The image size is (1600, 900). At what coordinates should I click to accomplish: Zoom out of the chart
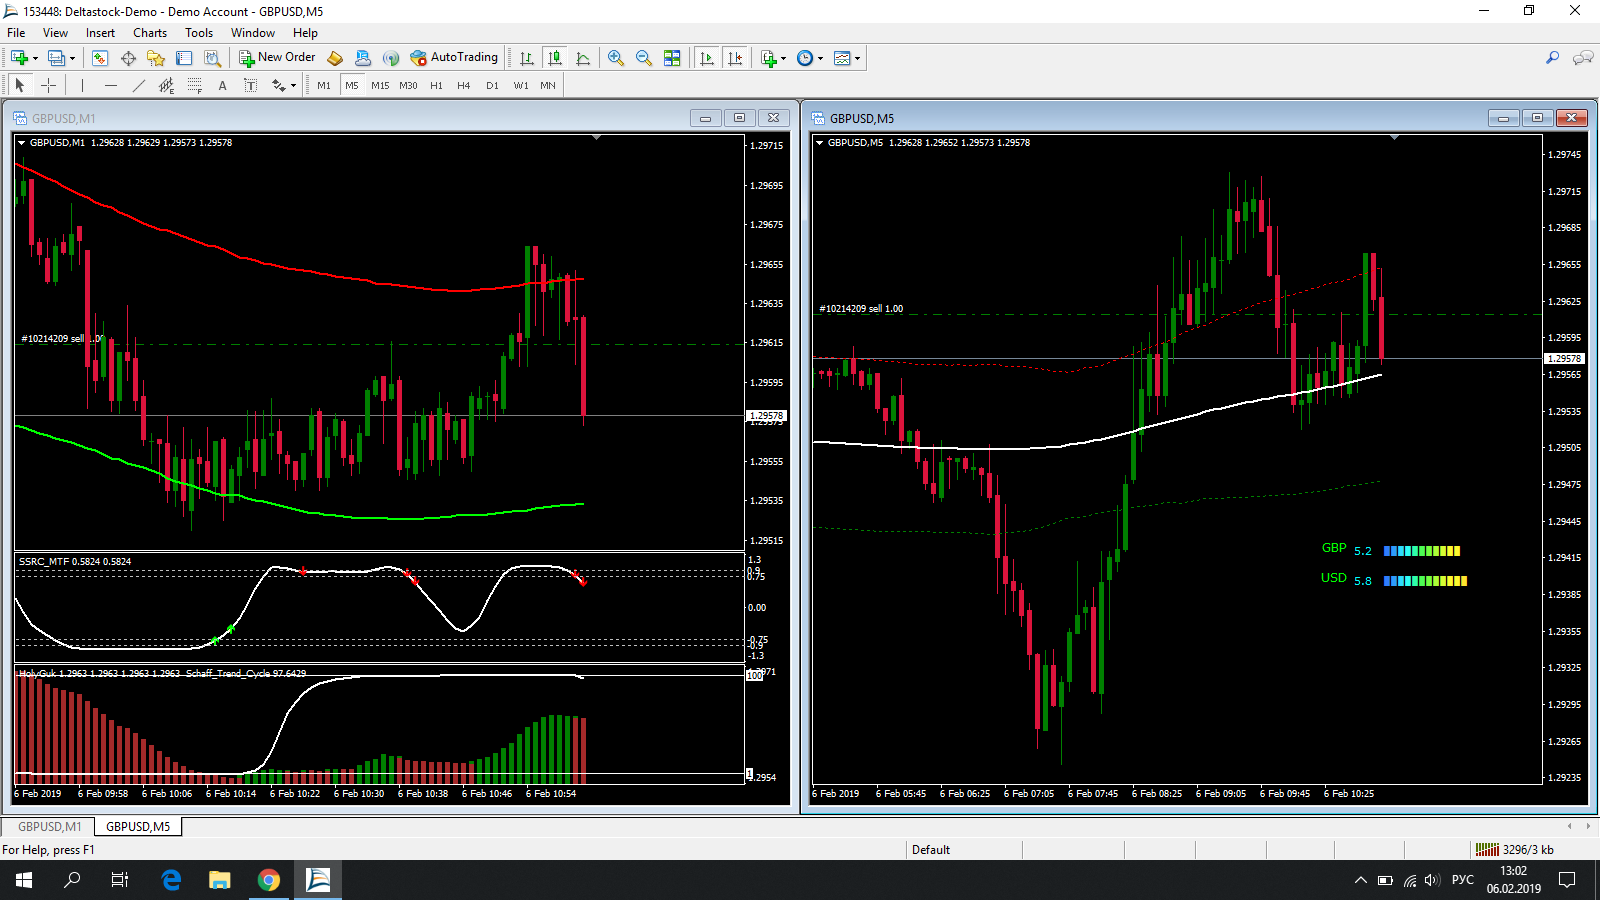click(x=644, y=58)
